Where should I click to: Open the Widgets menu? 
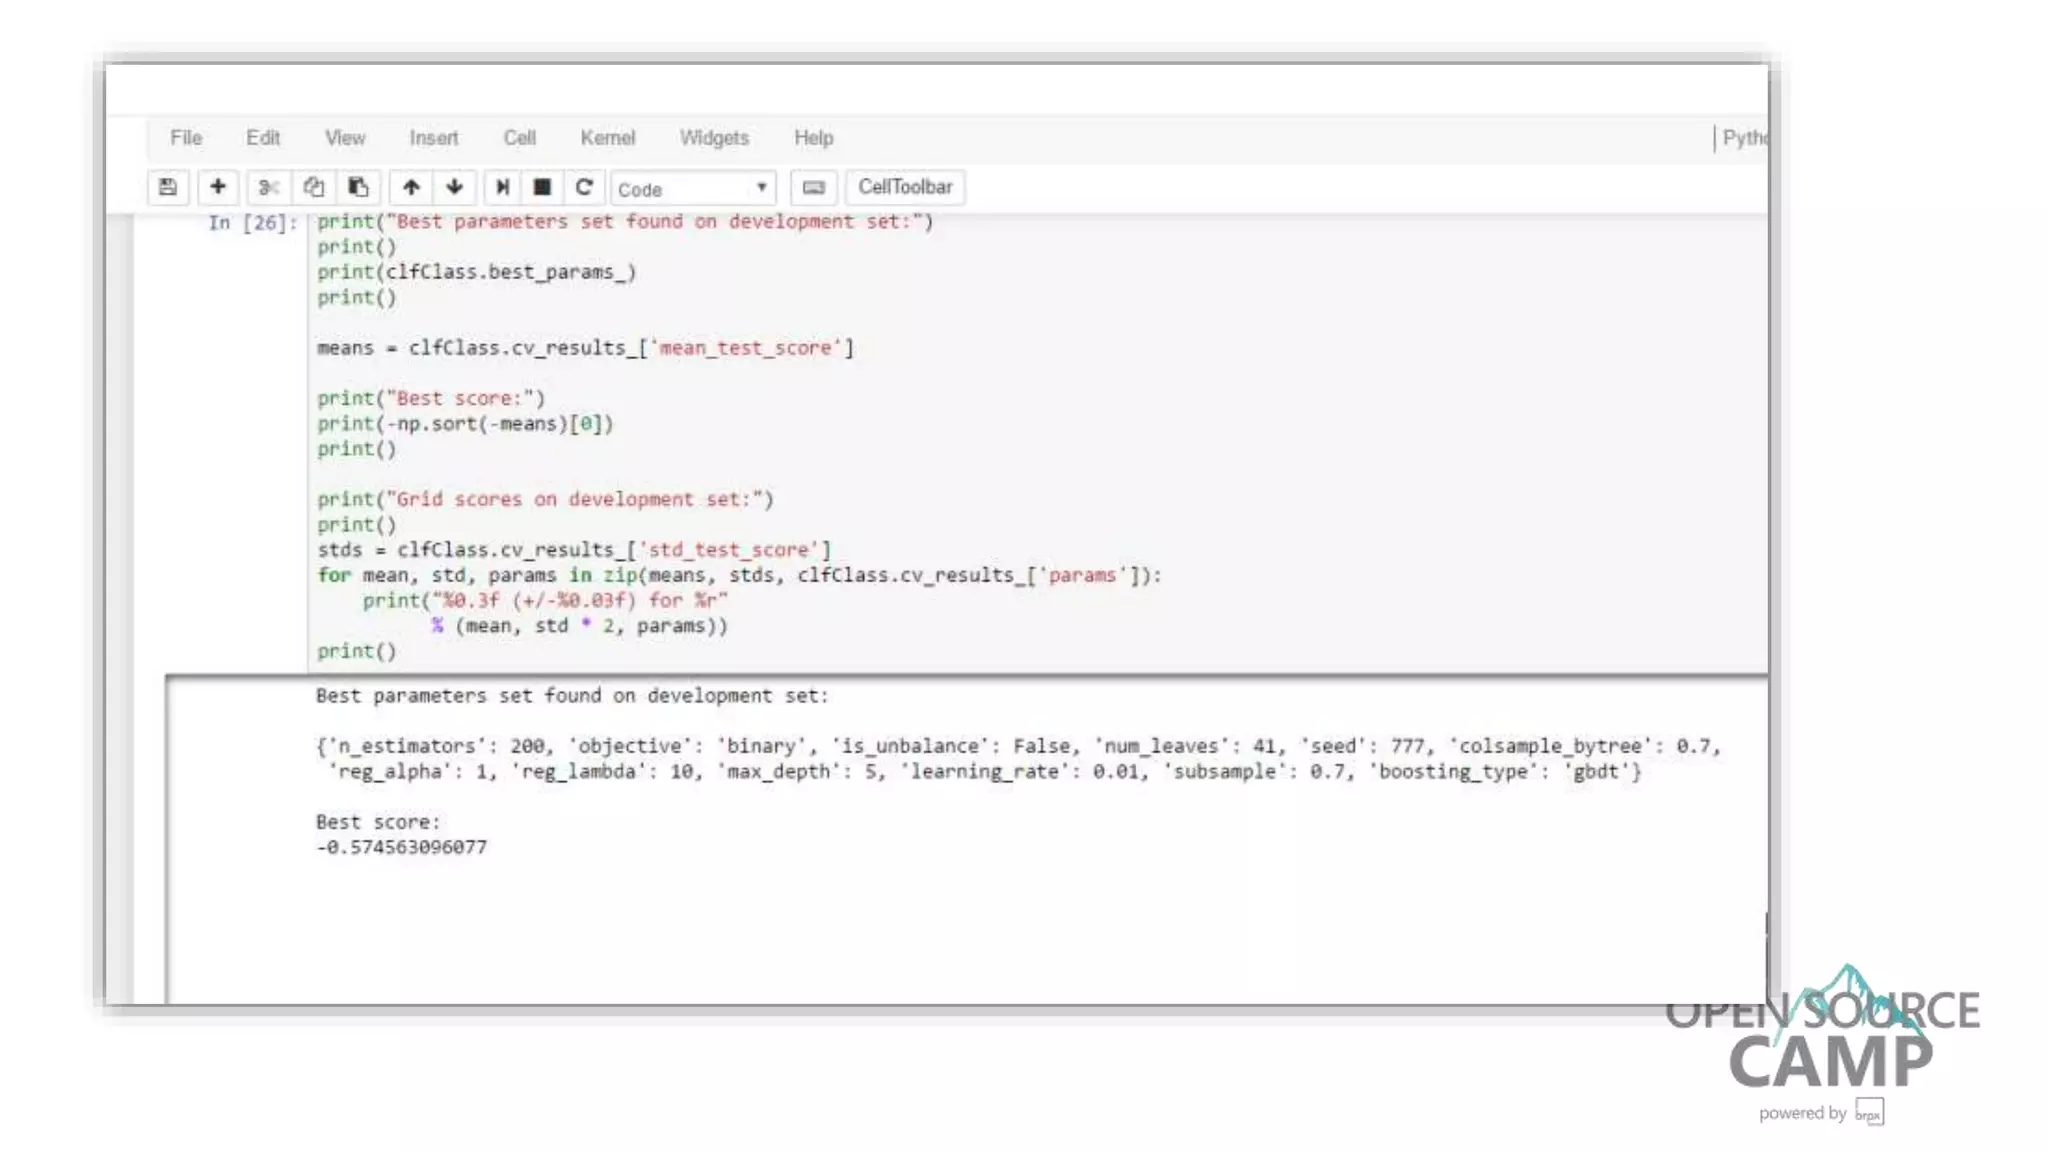point(714,138)
